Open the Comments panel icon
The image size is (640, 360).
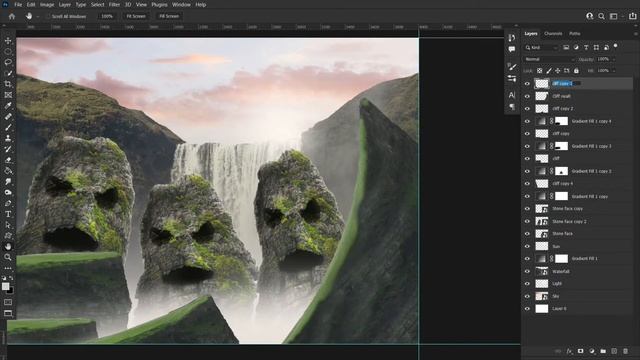512,49
